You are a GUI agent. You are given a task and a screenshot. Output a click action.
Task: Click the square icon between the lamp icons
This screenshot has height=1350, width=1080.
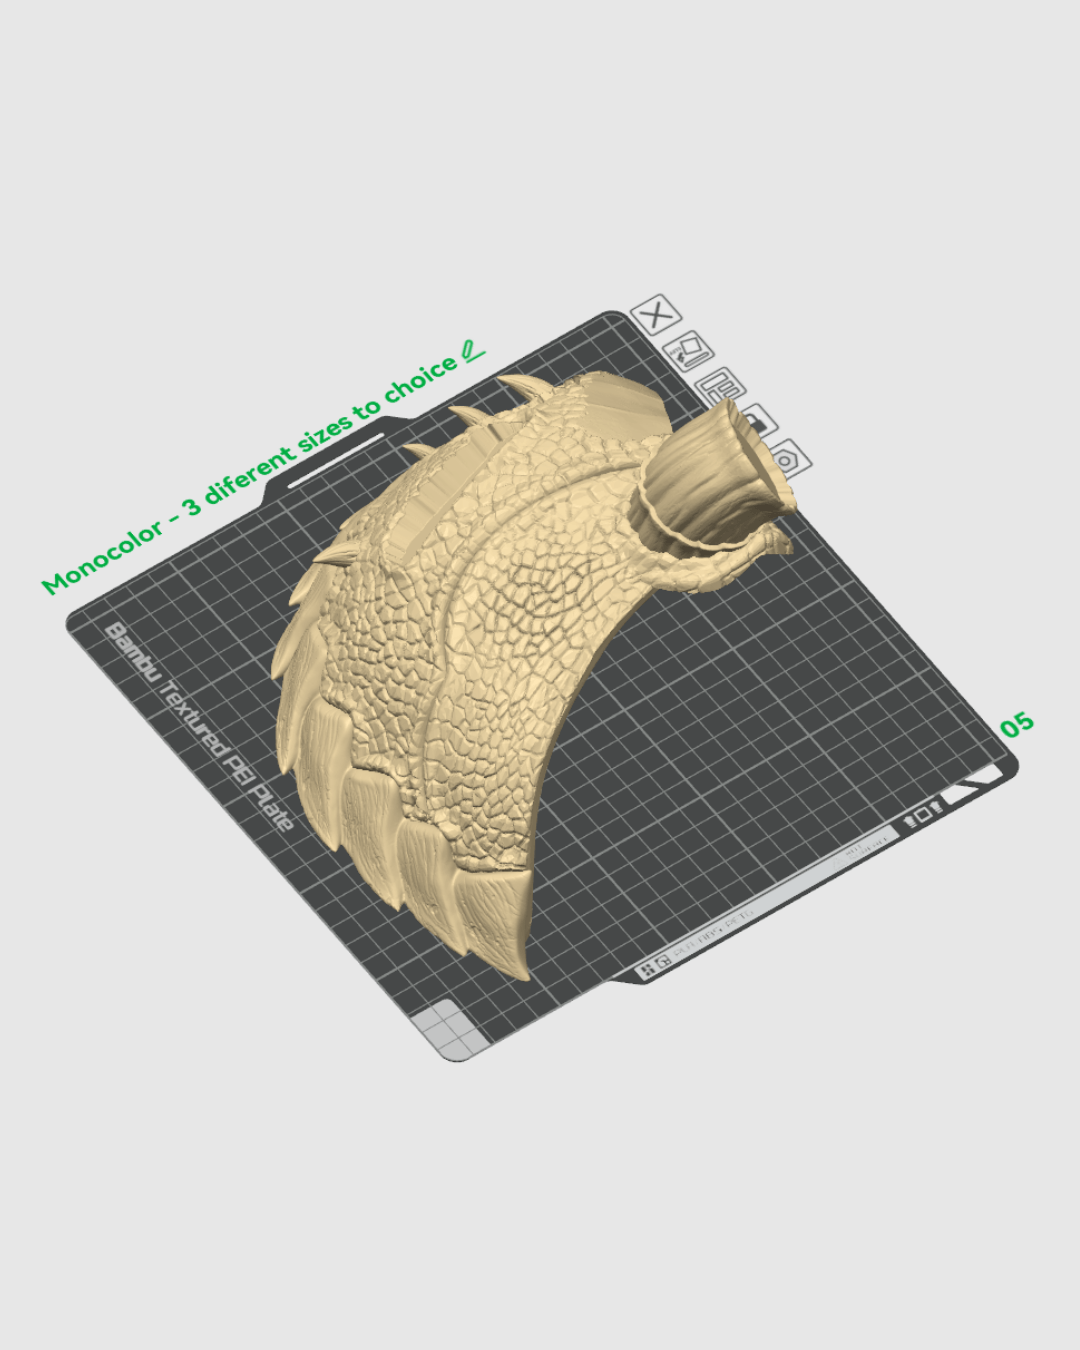coord(924,814)
